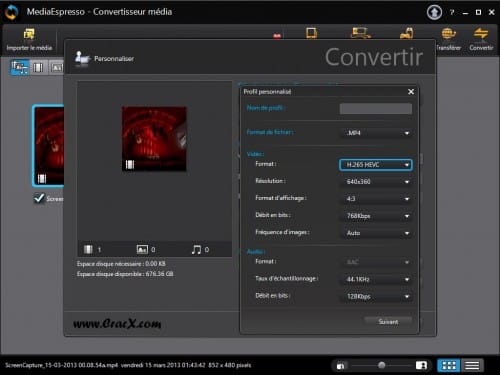Viewport: 500px width, 375px height.
Task: Filter library by photos icon
Action: coord(57,68)
